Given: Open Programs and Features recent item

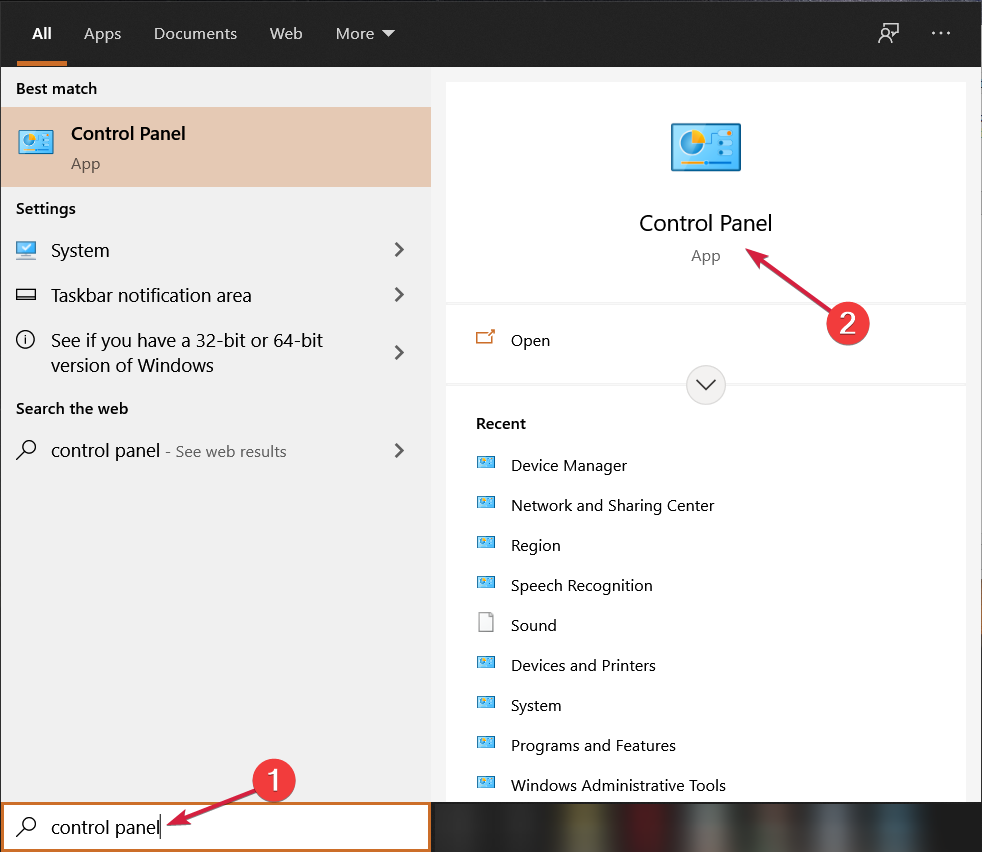Looking at the screenshot, I should [593, 745].
